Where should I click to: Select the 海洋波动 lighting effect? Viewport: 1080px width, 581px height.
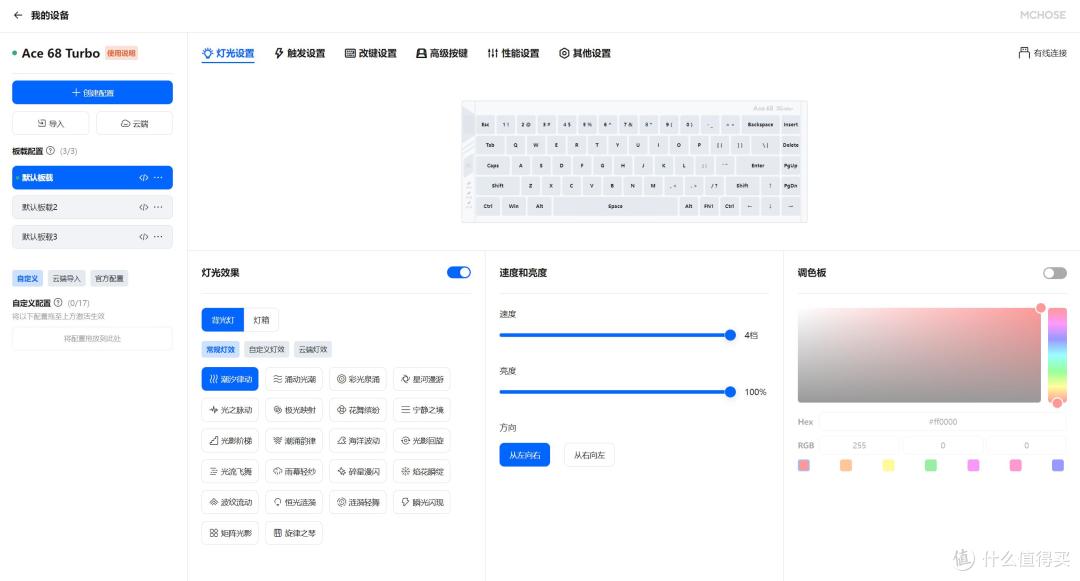[x=358, y=441]
